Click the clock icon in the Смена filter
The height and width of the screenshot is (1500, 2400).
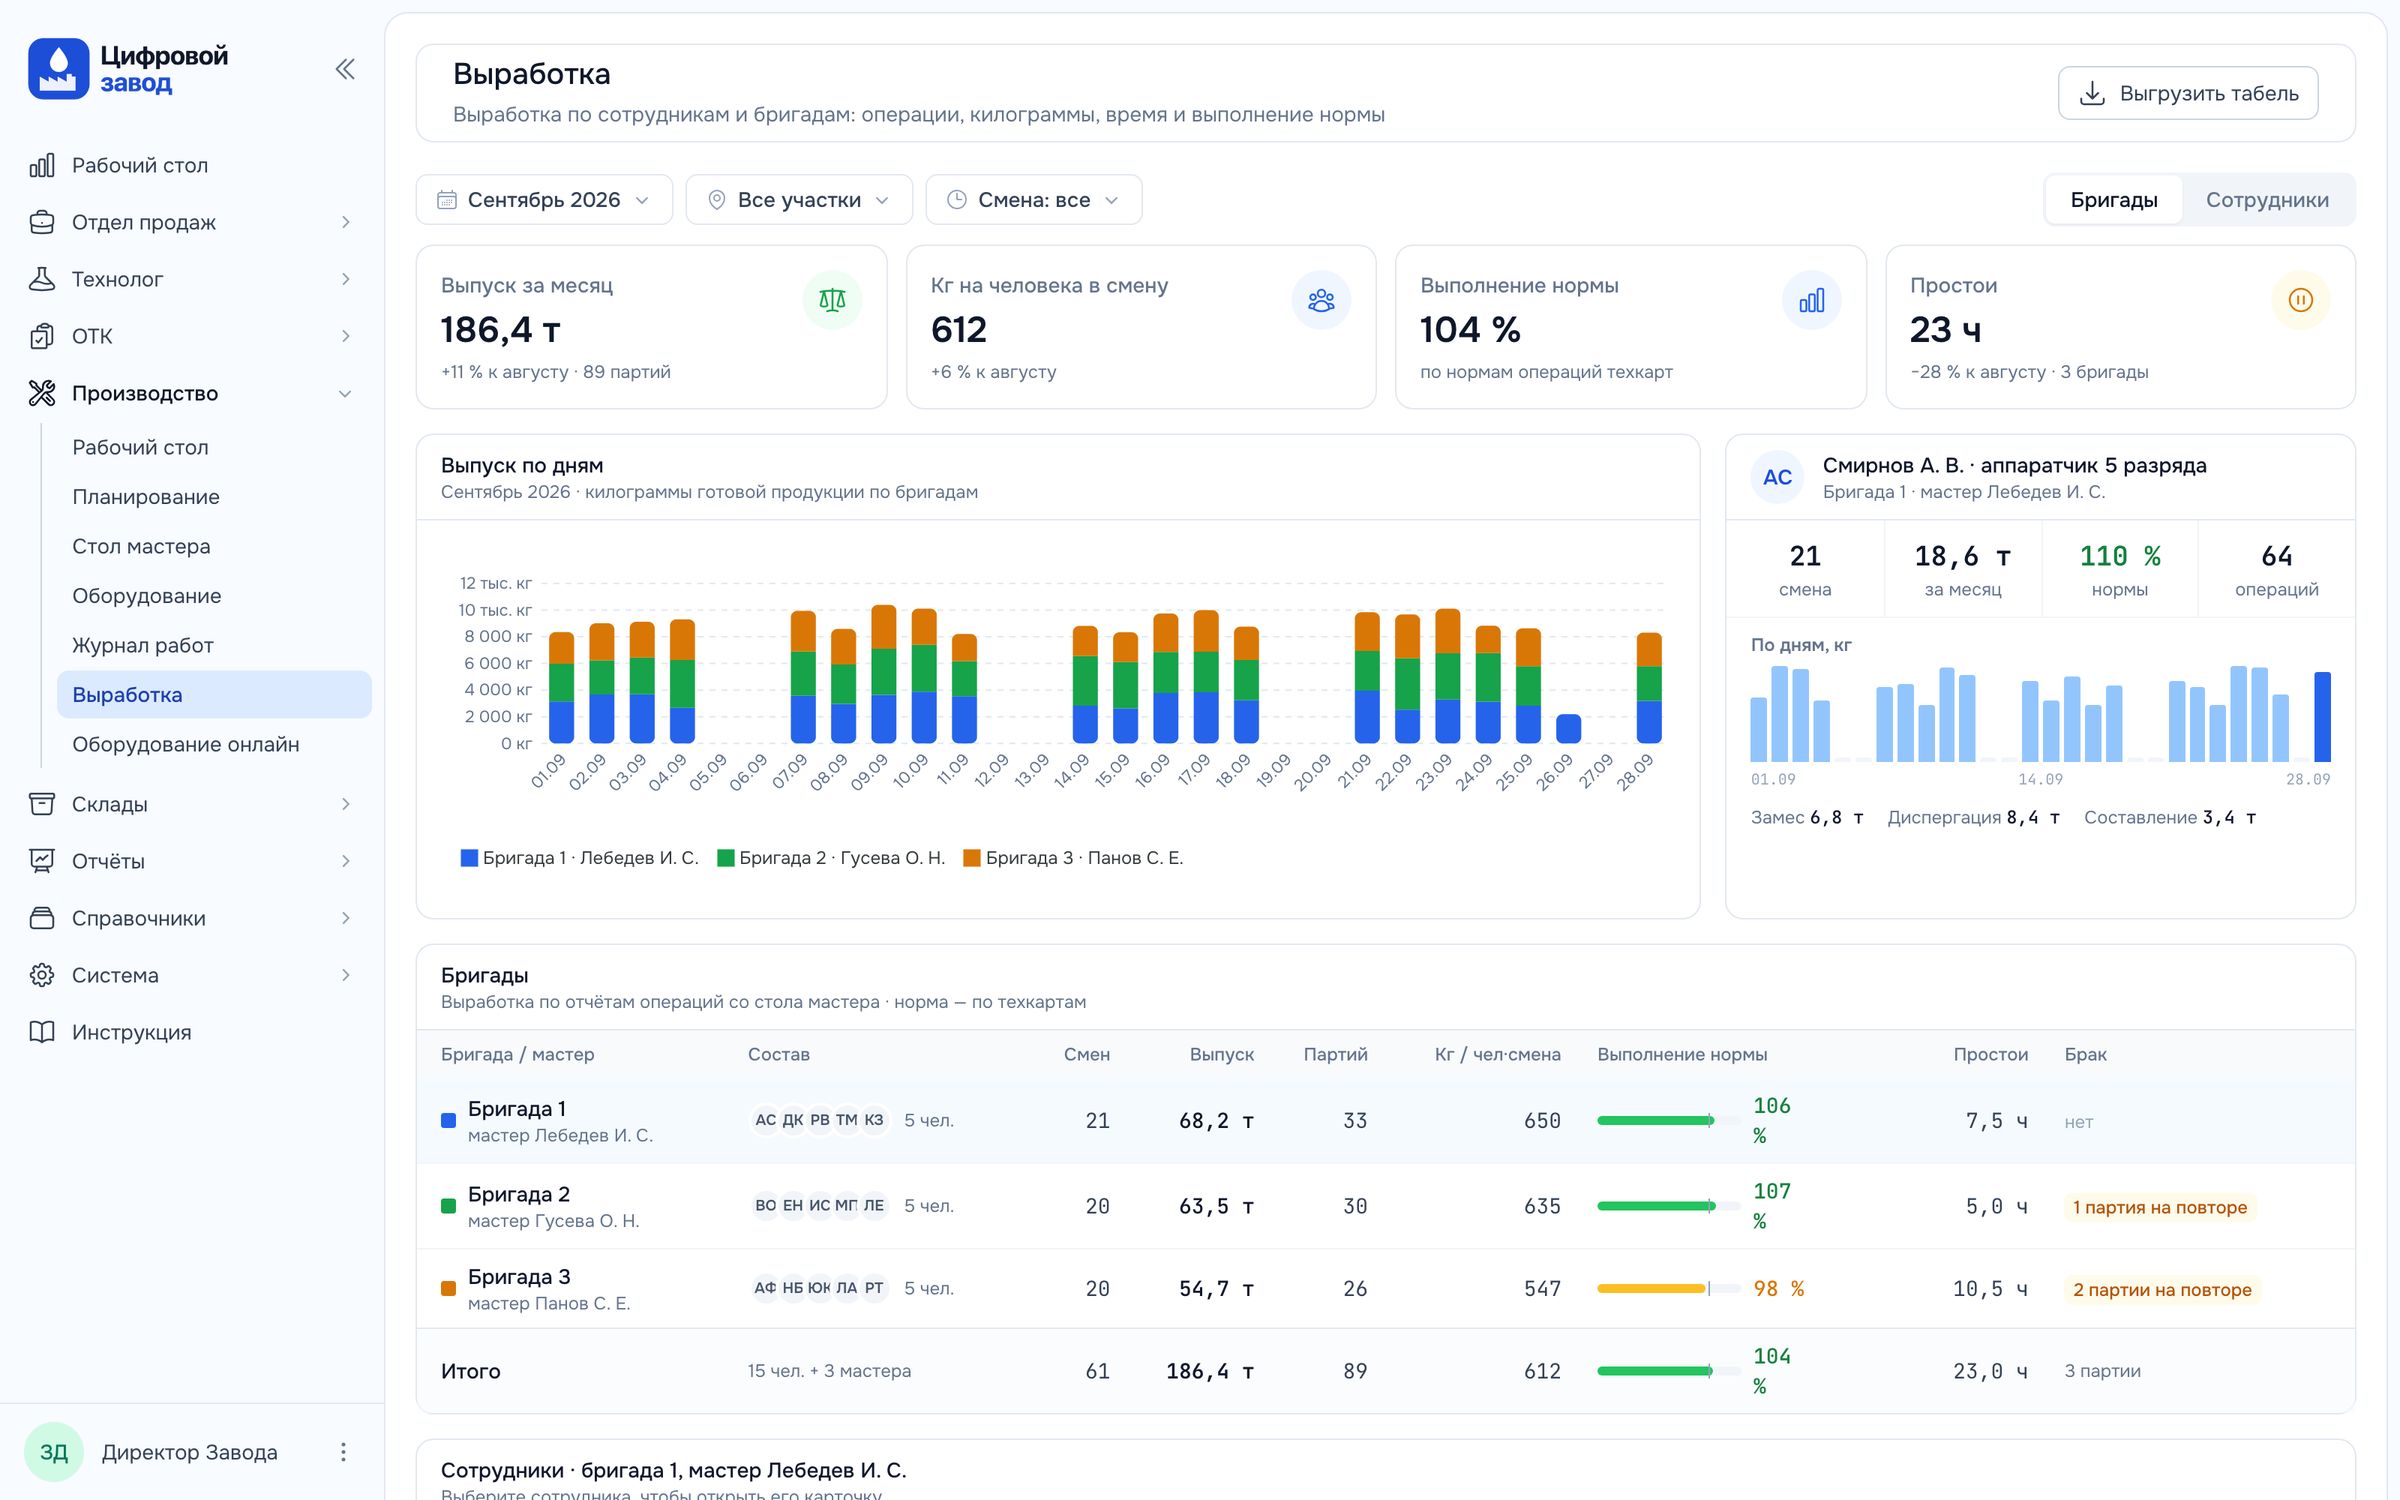[957, 200]
